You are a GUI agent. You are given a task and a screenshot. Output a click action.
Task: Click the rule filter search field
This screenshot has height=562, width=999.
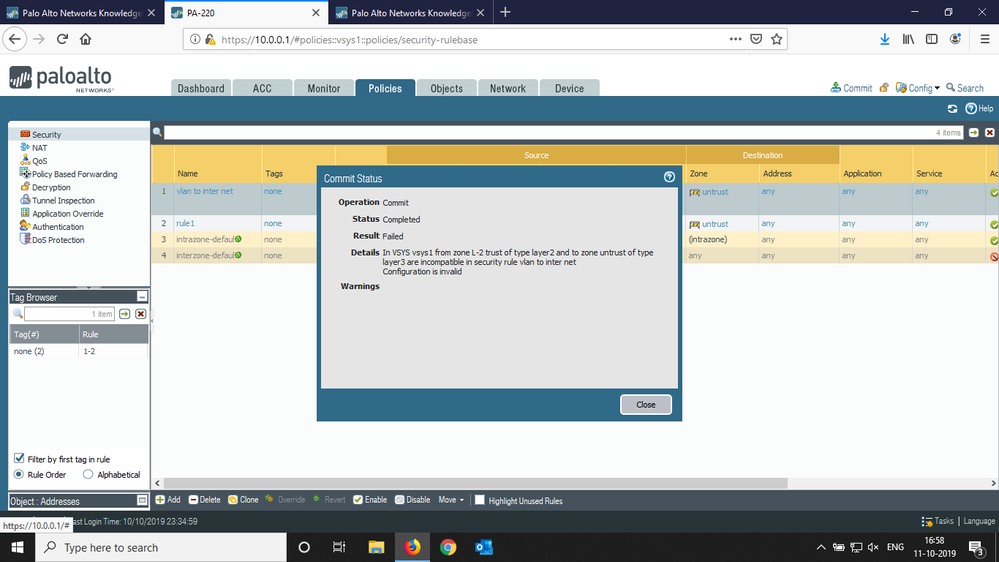tap(564, 133)
